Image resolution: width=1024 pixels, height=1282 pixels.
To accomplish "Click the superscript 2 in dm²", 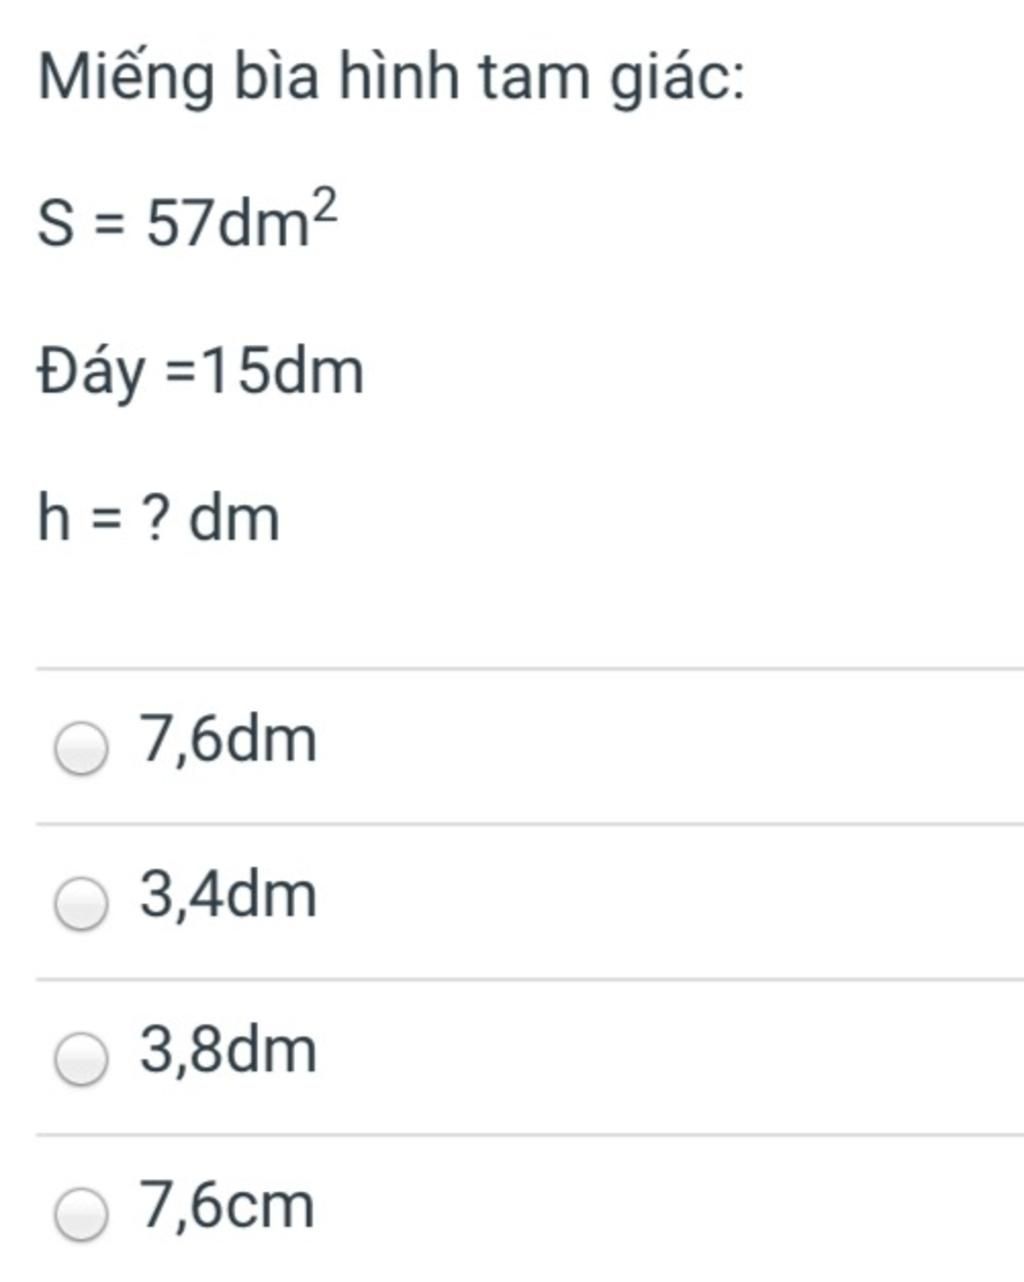I will point(325,208).
